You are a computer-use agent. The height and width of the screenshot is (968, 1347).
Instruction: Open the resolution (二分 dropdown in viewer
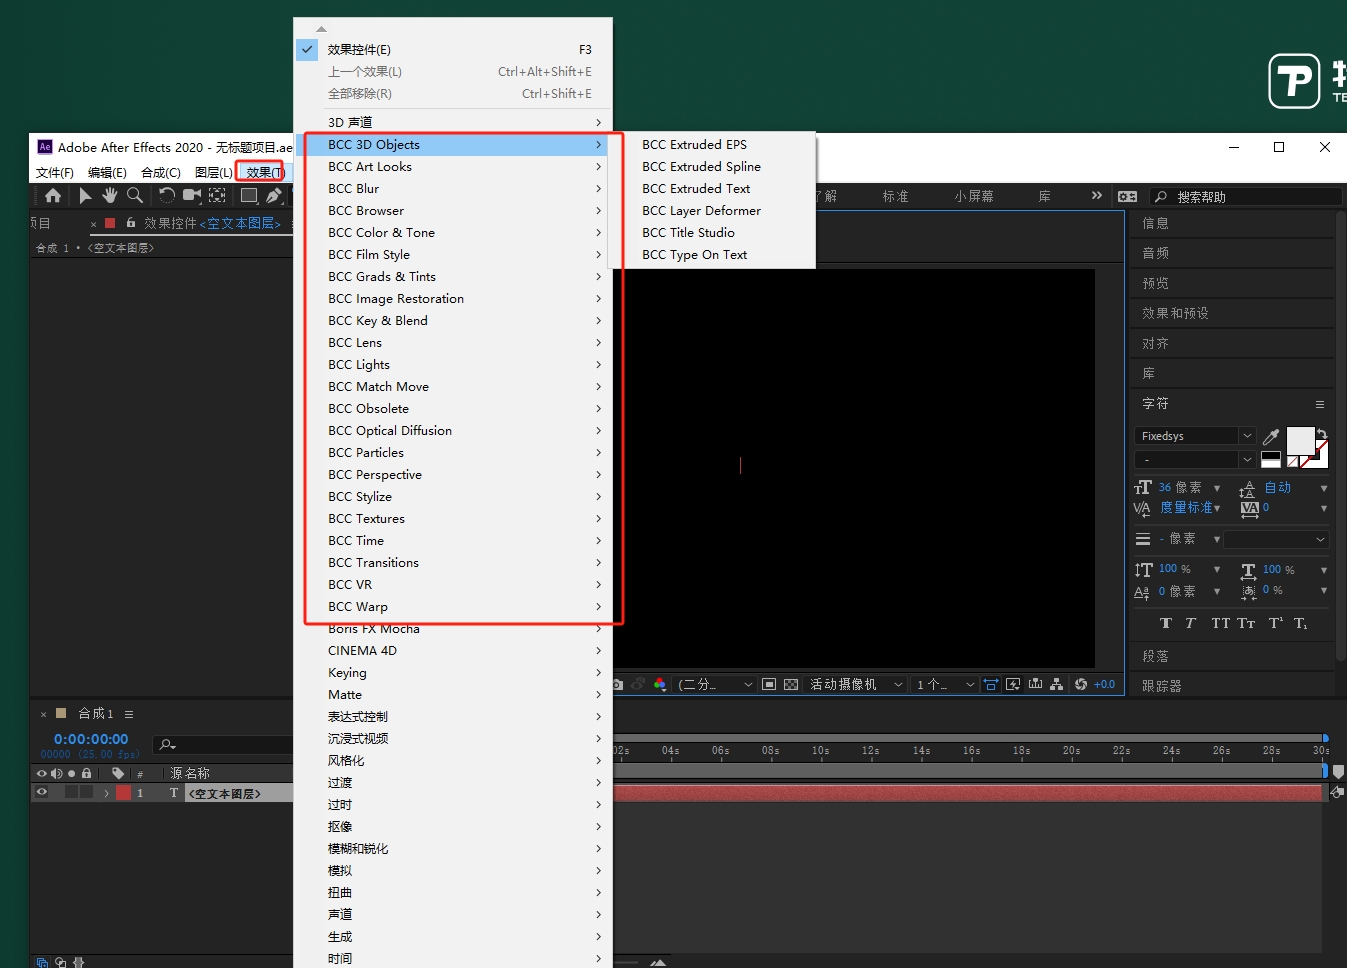[x=714, y=684]
